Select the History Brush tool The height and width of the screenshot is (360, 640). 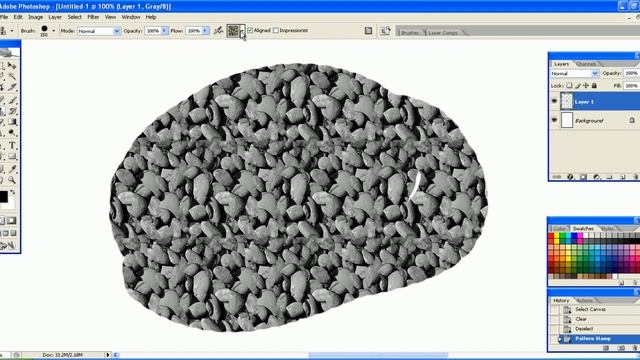pos(12,111)
